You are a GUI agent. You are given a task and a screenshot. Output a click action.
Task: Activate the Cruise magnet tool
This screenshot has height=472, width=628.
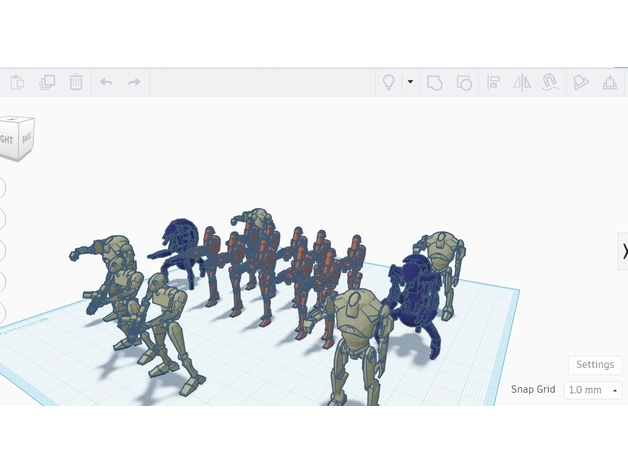coord(549,83)
